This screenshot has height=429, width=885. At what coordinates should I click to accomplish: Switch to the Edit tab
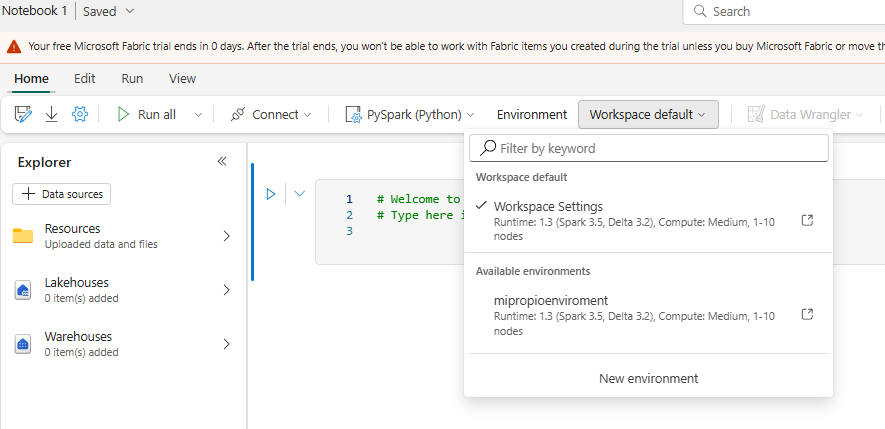pos(85,78)
